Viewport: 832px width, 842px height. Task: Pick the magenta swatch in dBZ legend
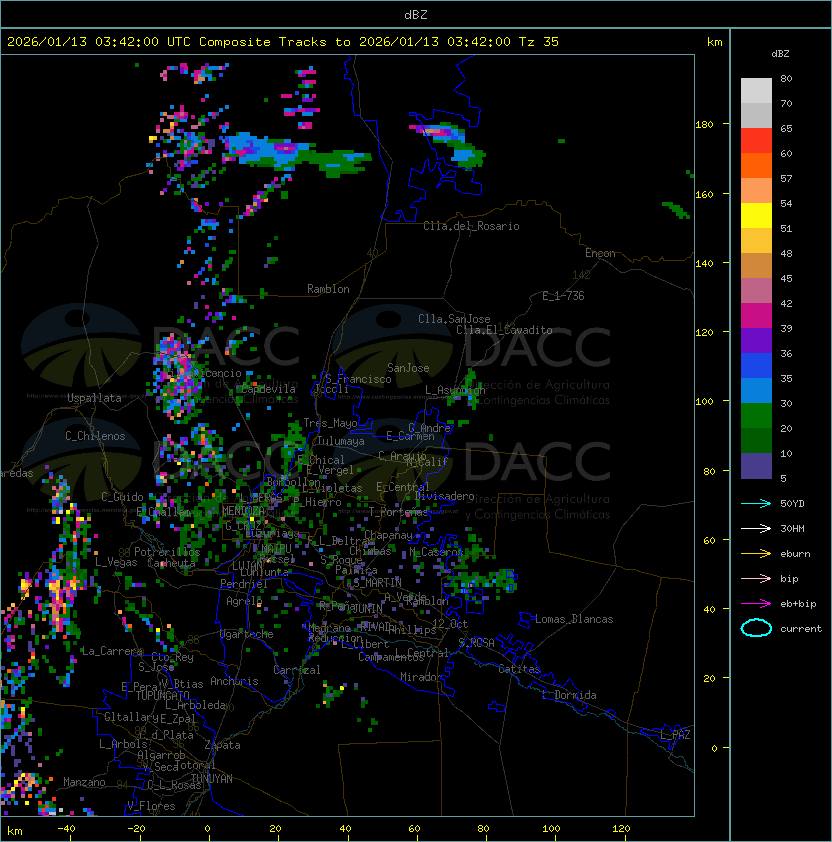(x=756, y=316)
